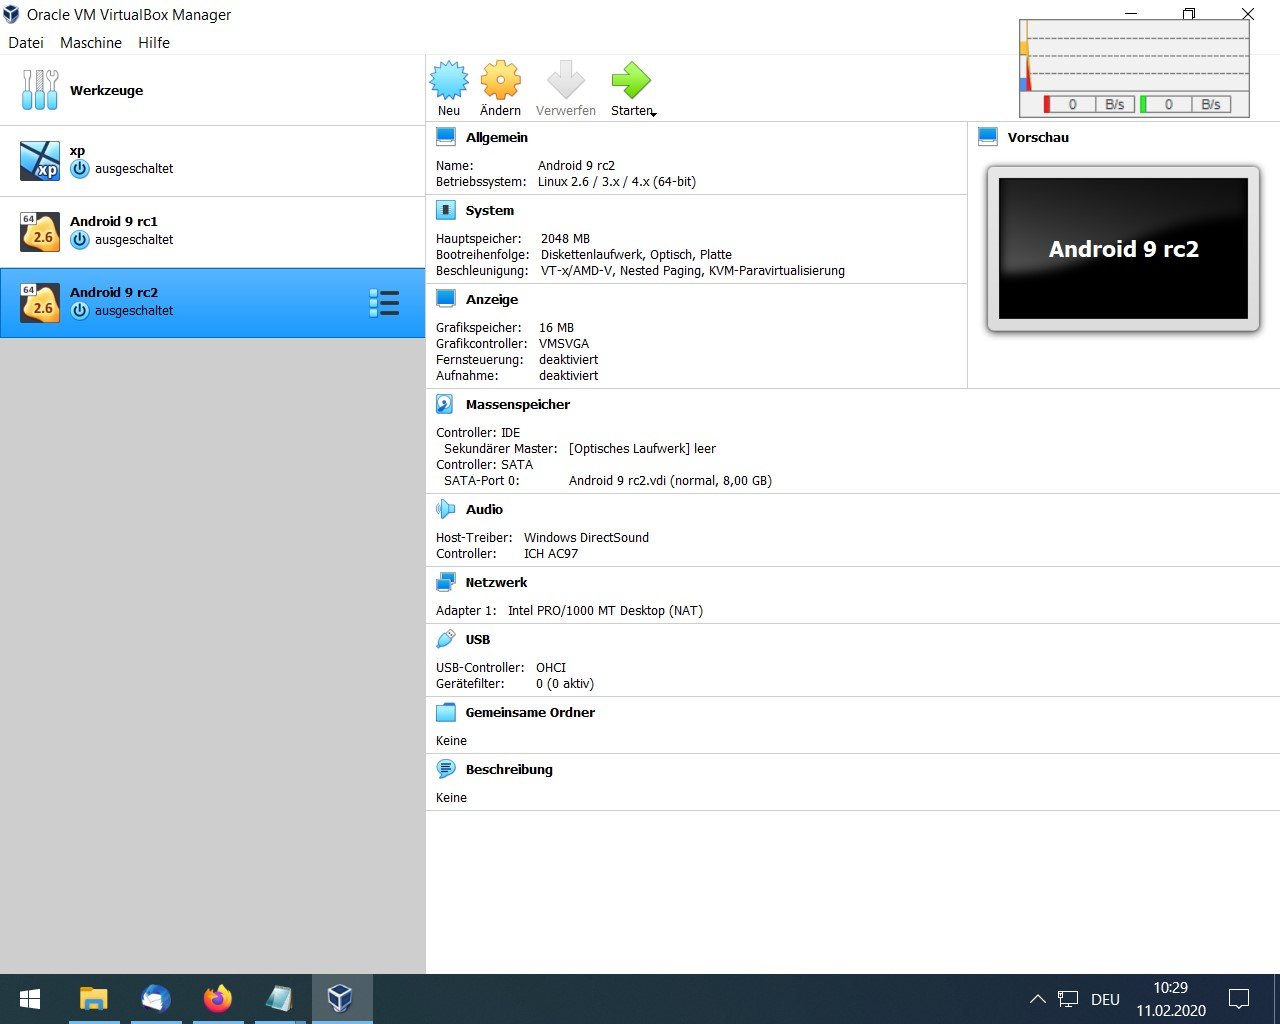Click the Vorschau monitor icon
Image resolution: width=1280 pixels, height=1024 pixels.
click(988, 137)
